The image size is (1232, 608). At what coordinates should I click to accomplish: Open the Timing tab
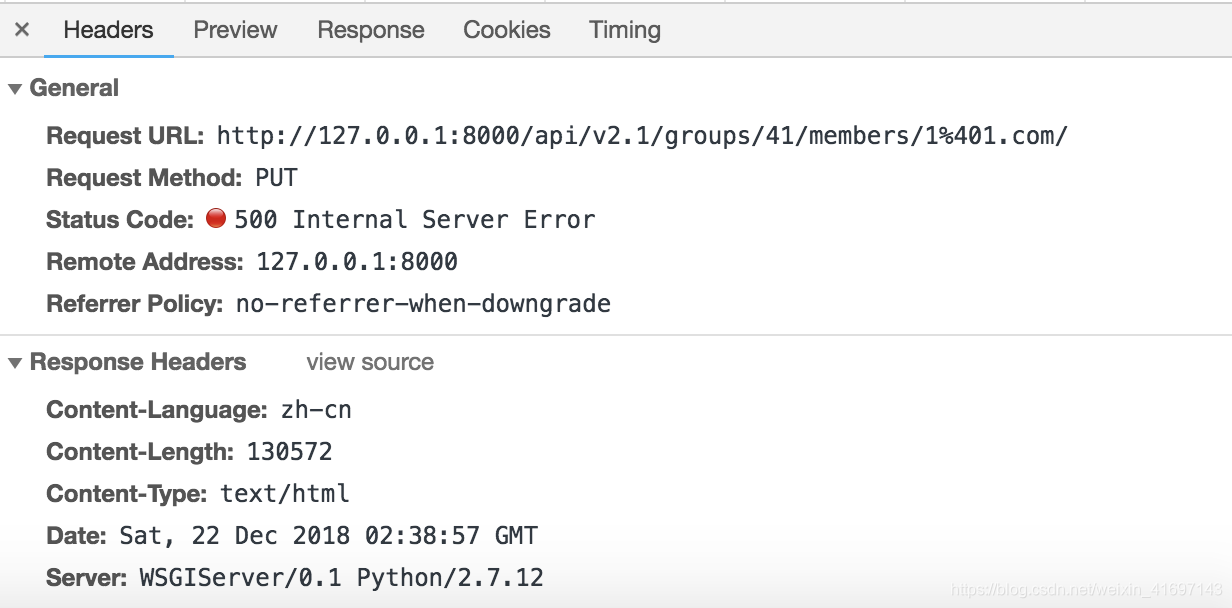624,30
